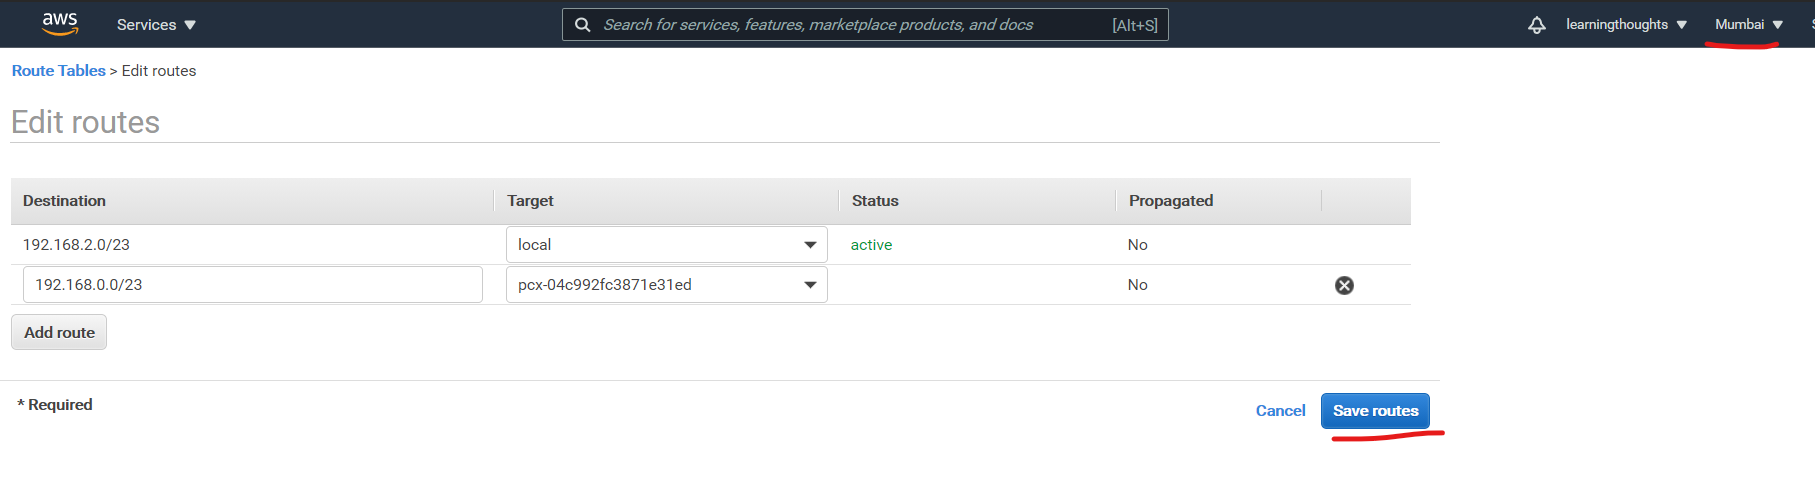The height and width of the screenshot is (492, 1815).
Task: Go back to Route Tables breadcrumb
Action: (59, 71)
